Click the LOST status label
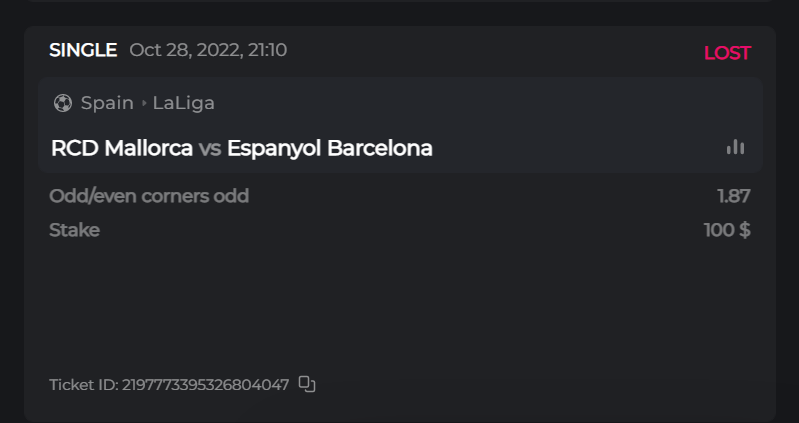This screenshot has width=799, height=423. tap(727, 53)
